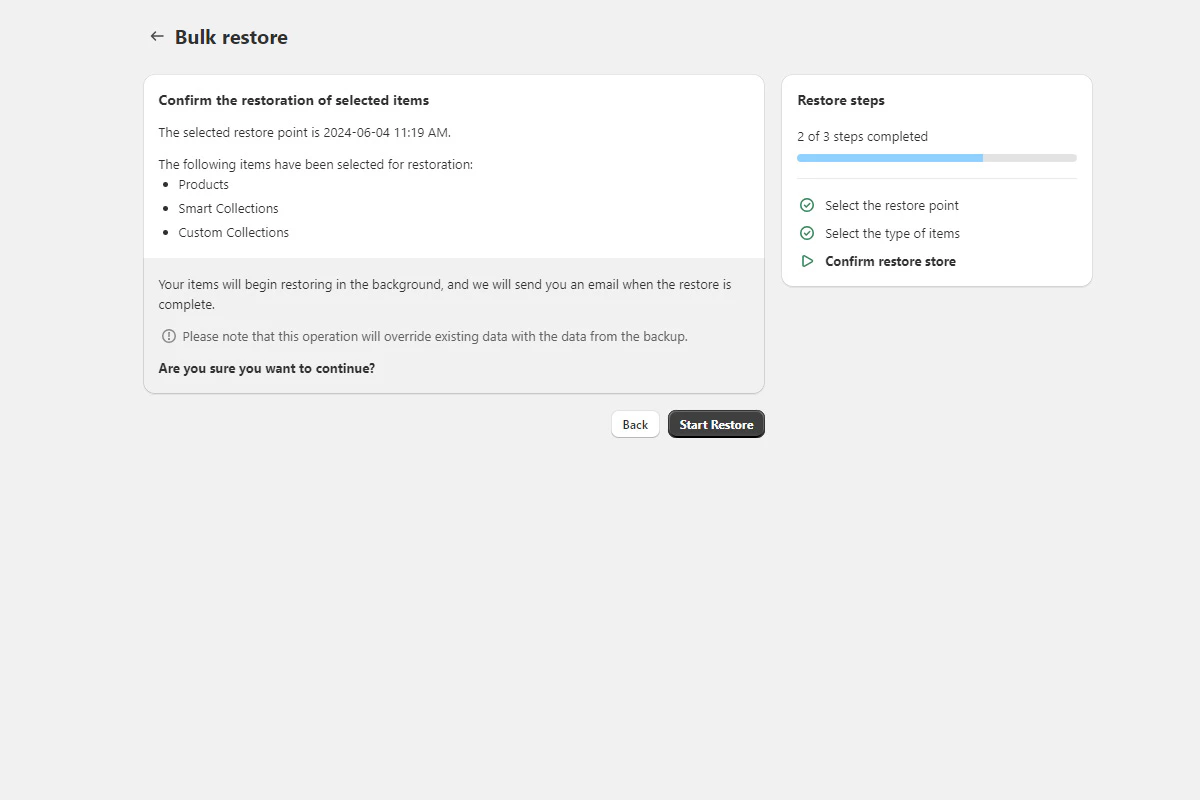Click the Back button
Image resolution: width=1200 pixels, height=800 pixels.
pos(635,424)
